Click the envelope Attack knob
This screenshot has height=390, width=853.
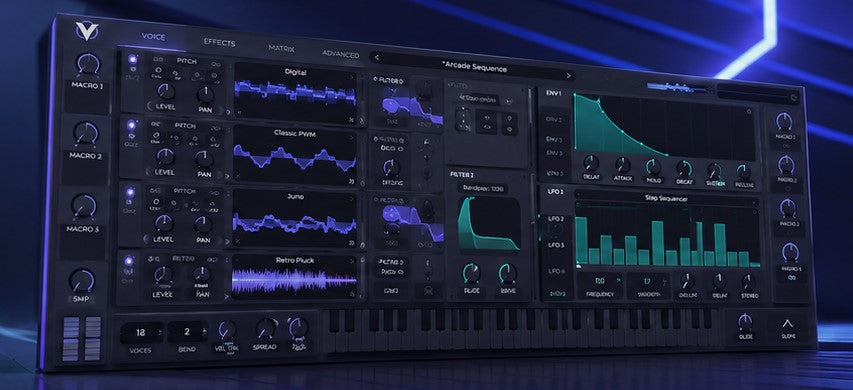click(622, 165)
